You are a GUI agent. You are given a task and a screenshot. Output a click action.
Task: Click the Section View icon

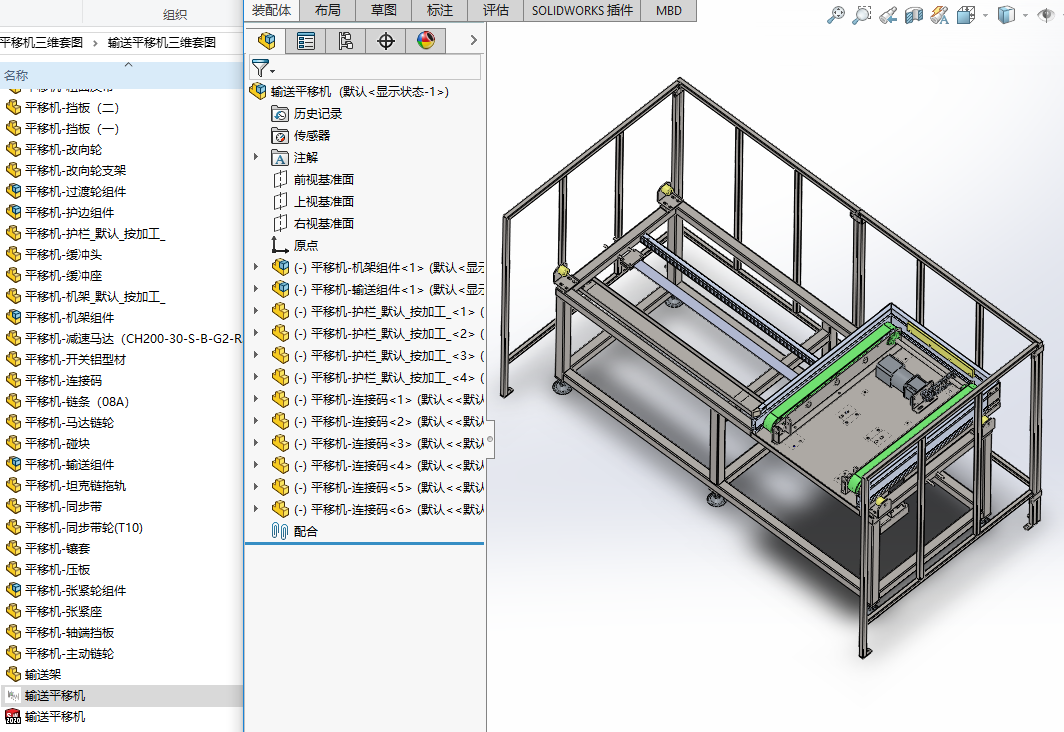[913, 15]
